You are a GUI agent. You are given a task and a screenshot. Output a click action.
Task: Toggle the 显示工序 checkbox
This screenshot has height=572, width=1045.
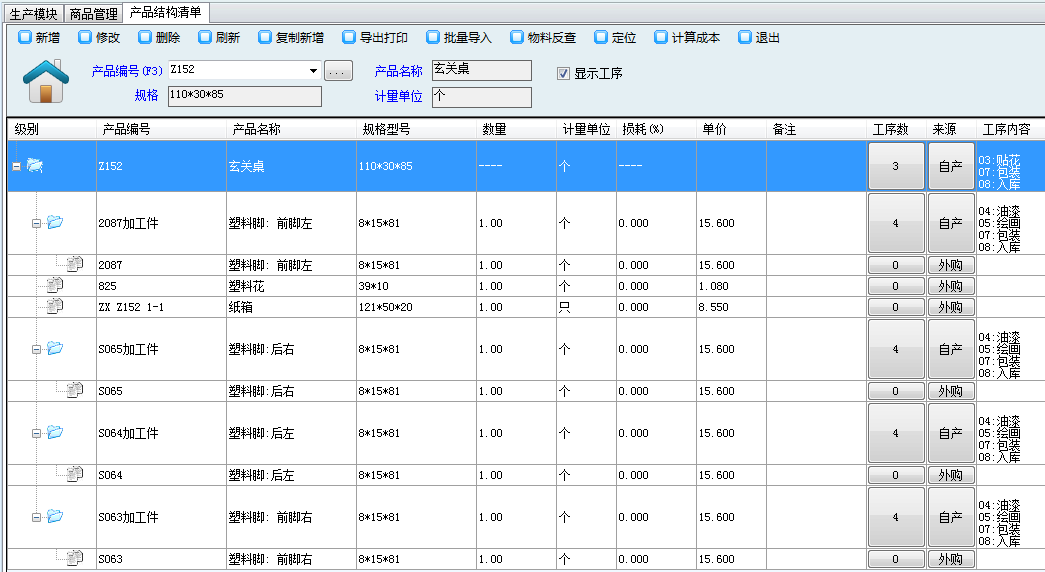pyautogui.click(x=564, y=73)
